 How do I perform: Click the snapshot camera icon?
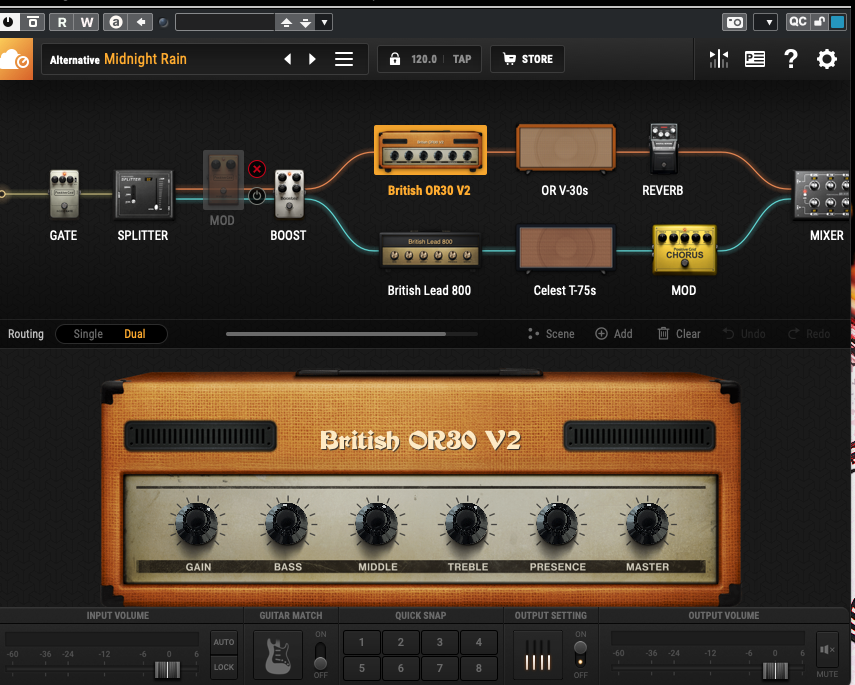click(x=734, y=22)
